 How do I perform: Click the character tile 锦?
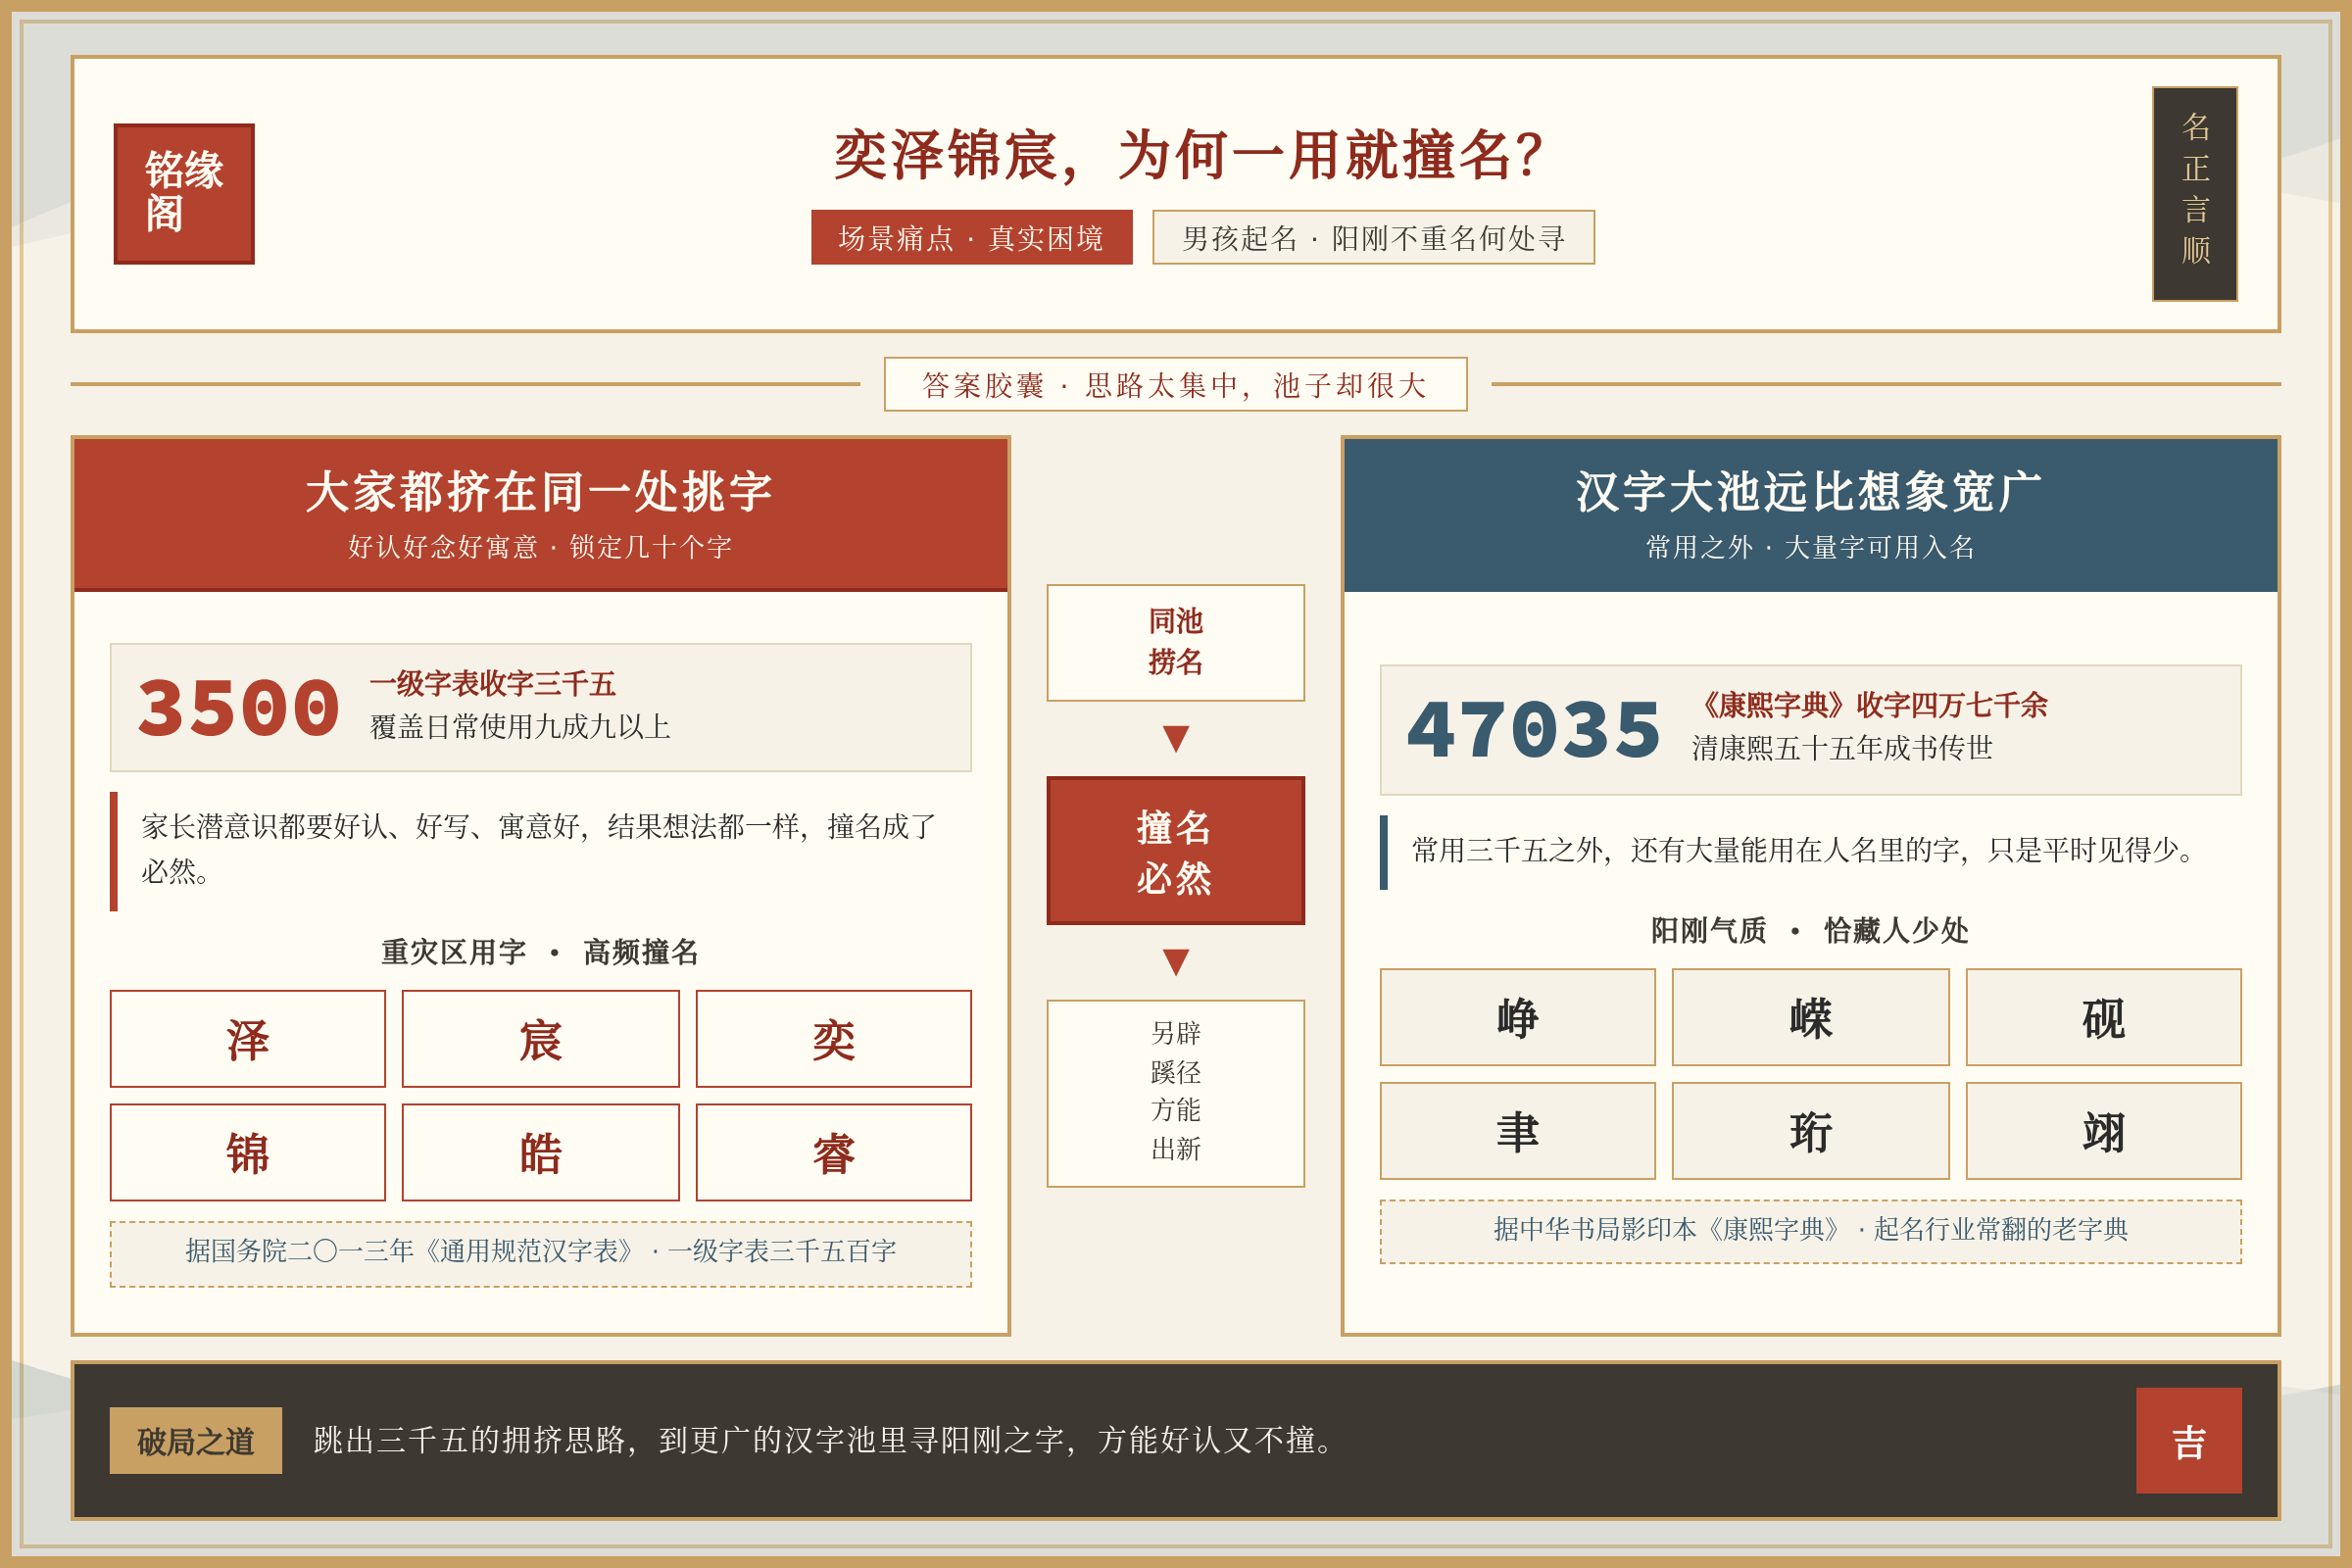[248, 1152]
